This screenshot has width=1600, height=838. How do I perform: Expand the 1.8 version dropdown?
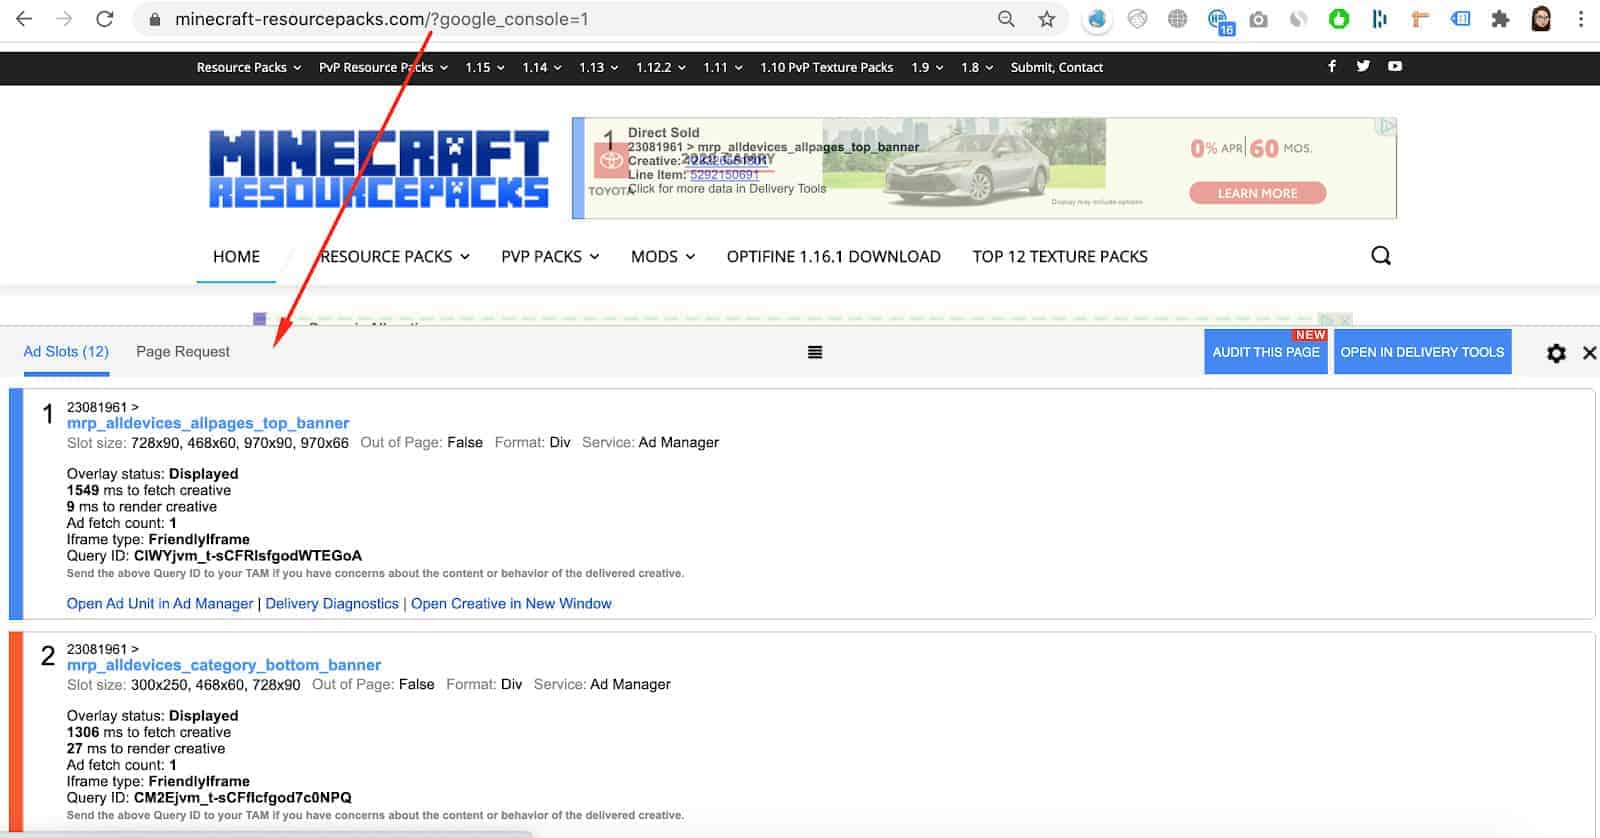(977, 67)
